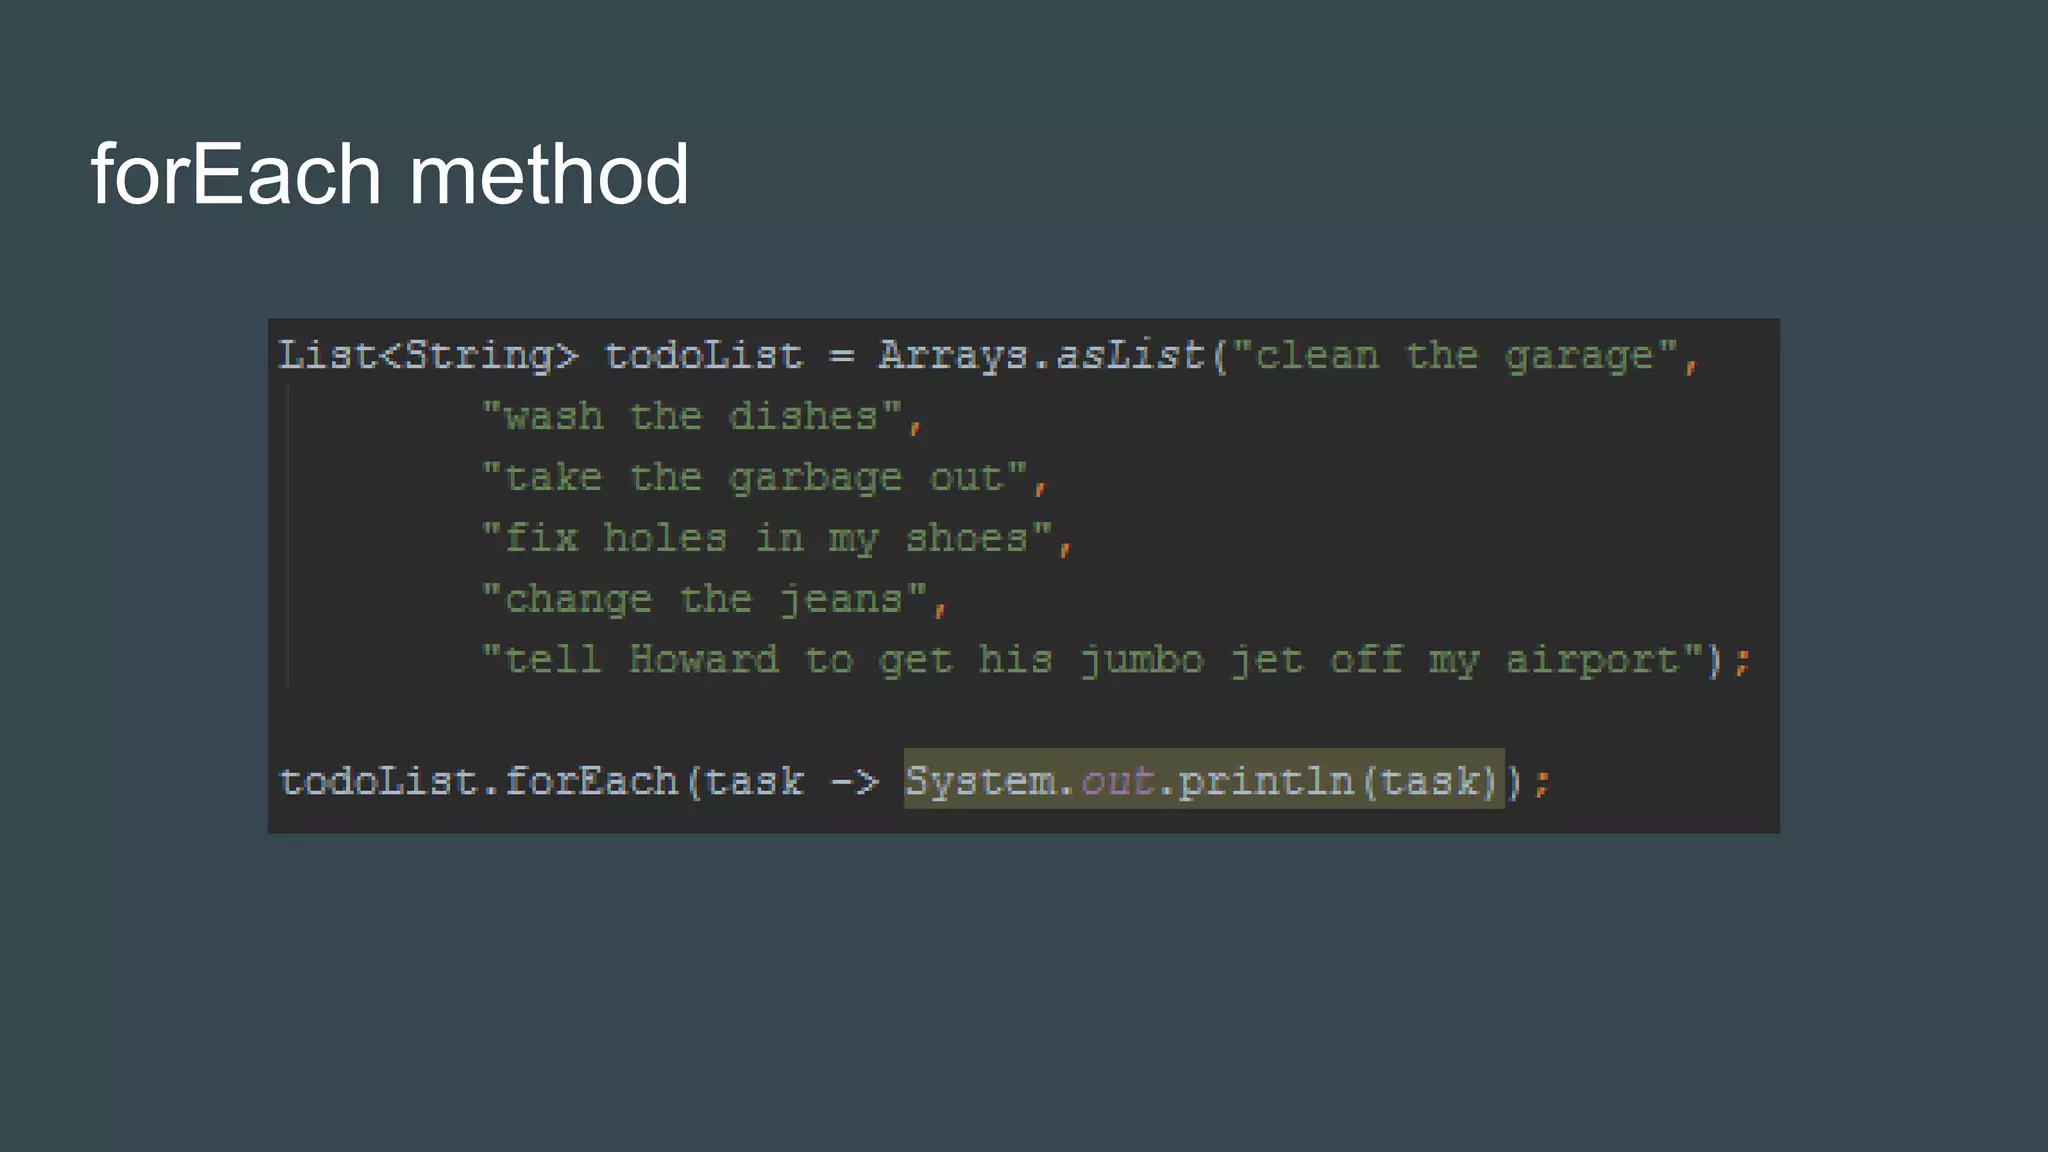Click the word Howard in the last string
This screenshot has width=2048, height=1152.
click(703, 660)
